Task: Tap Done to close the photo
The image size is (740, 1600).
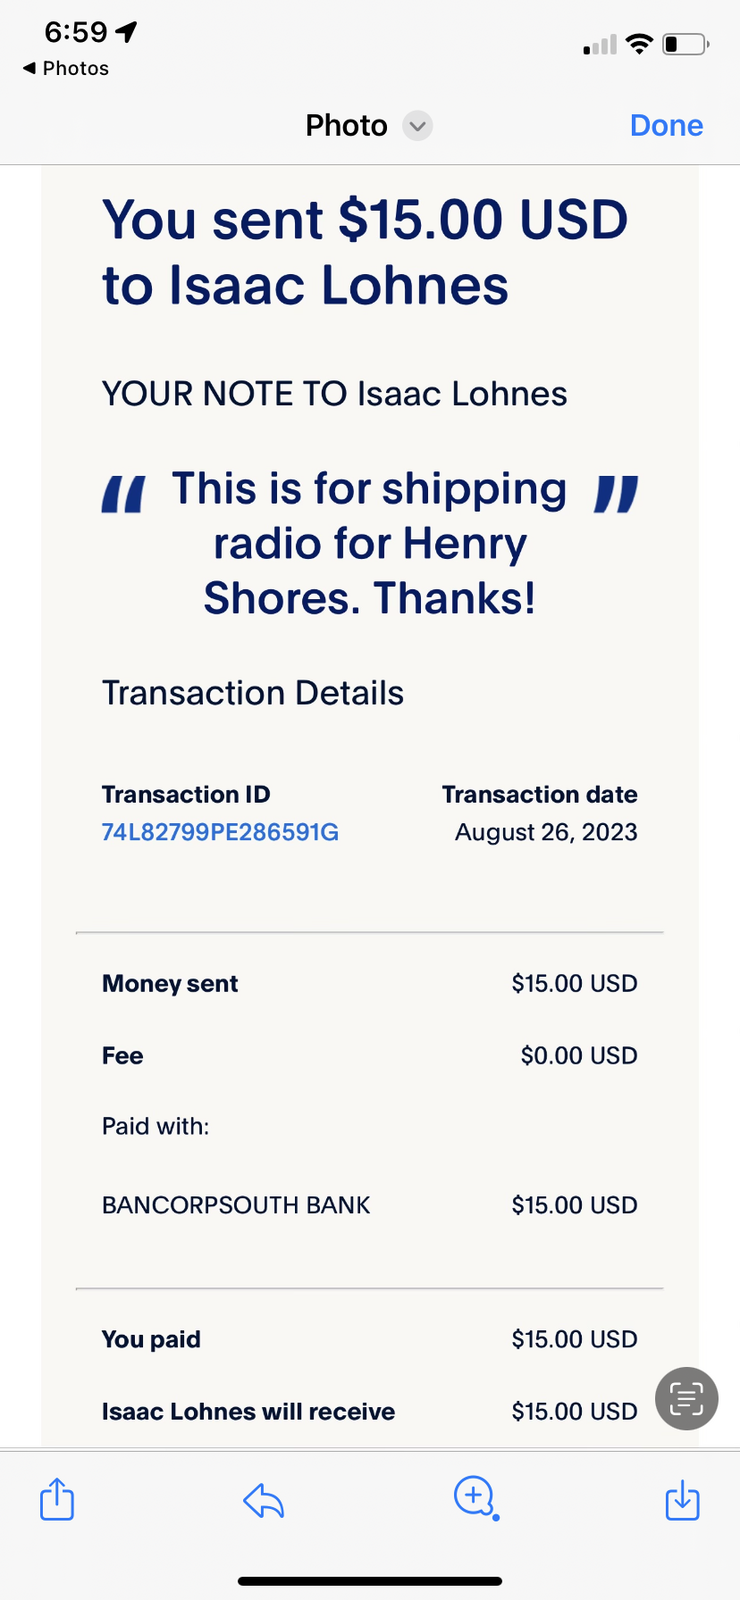Action: pos(666,126)
